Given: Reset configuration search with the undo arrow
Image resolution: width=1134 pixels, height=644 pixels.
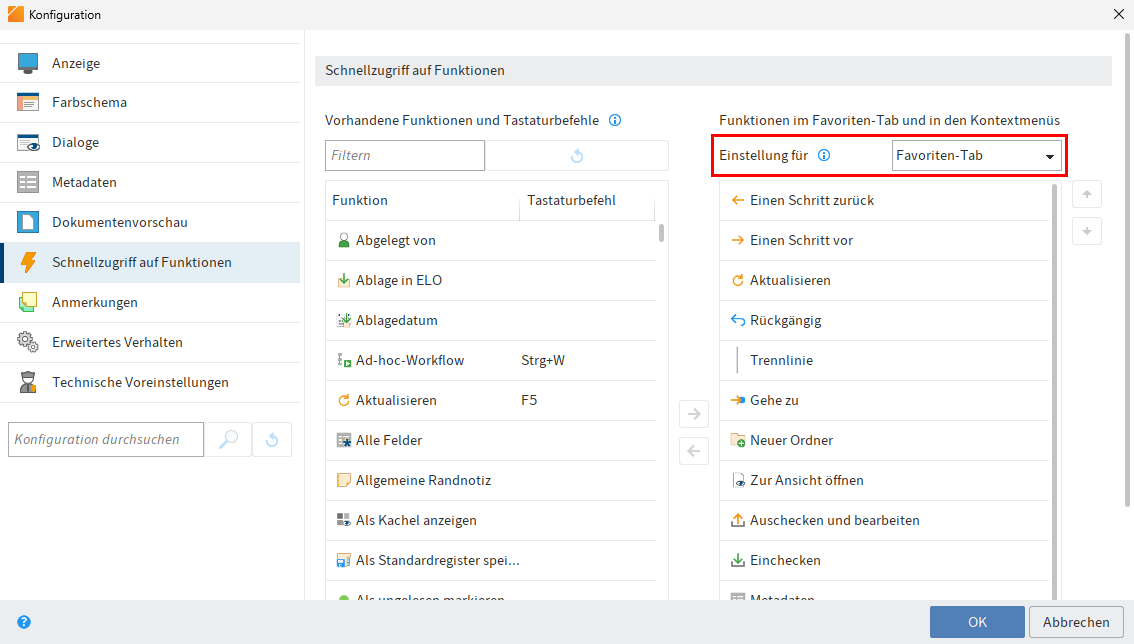Looking at the screenshot, I should [x=272, y=439].
